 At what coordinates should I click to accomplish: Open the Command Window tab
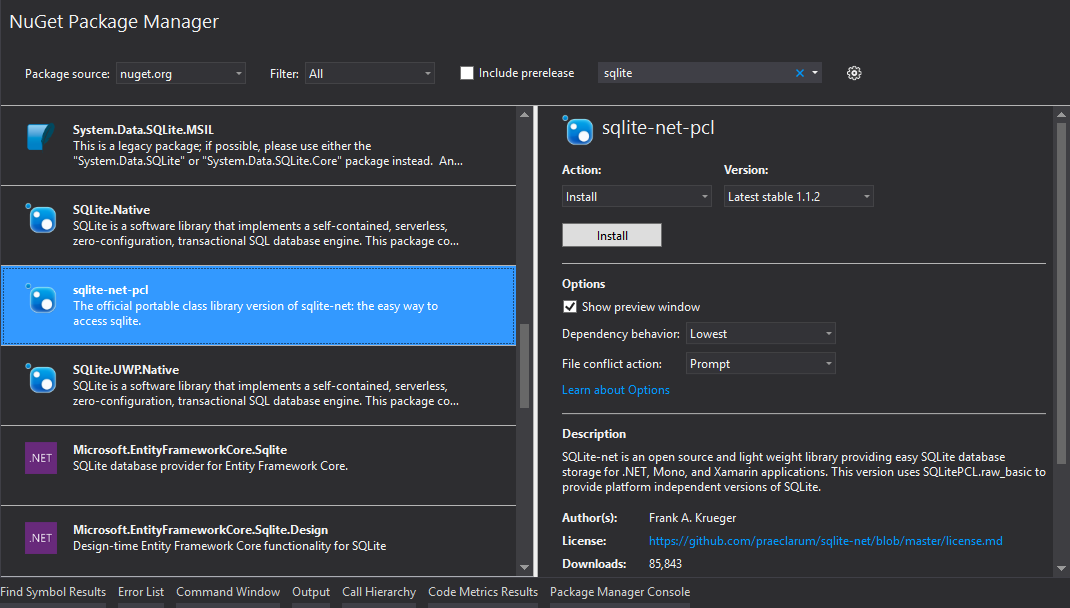pyautogui.click(x=228, y=592)
